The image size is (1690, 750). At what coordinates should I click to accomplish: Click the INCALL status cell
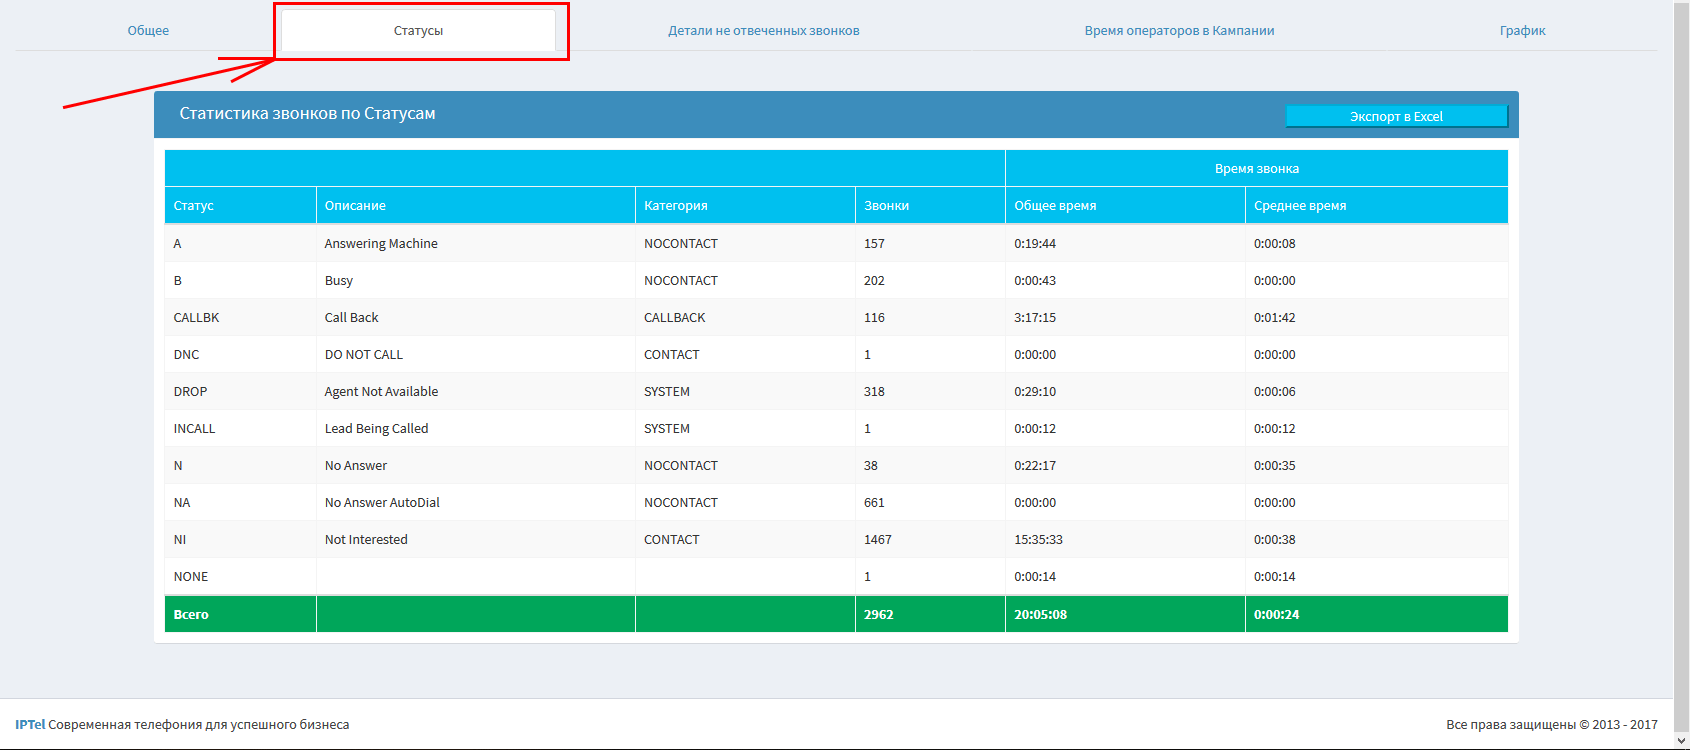[x=240, y=428]
